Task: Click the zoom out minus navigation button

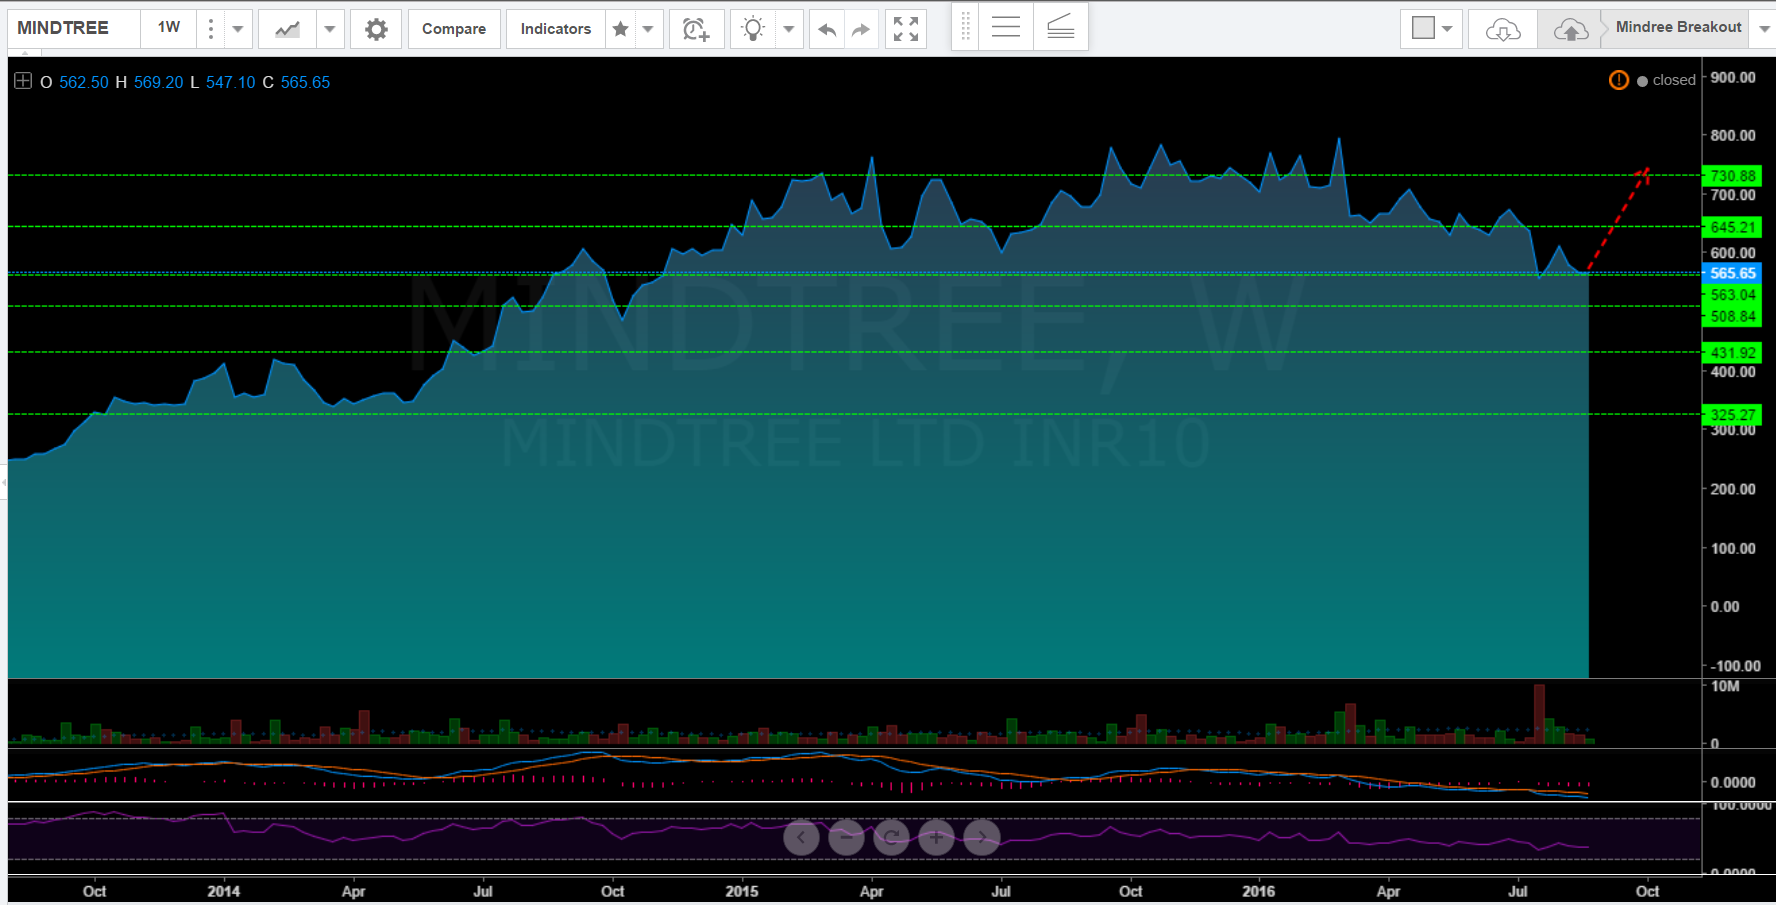Action: (x=846, y=837)
